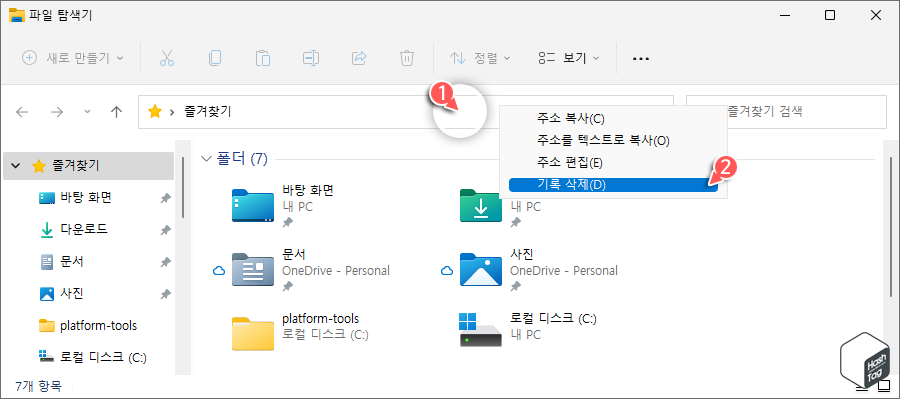The image size is (900, 399).
Task: Select the 사진 folder icon in main pane
Action: pos(481,269)
